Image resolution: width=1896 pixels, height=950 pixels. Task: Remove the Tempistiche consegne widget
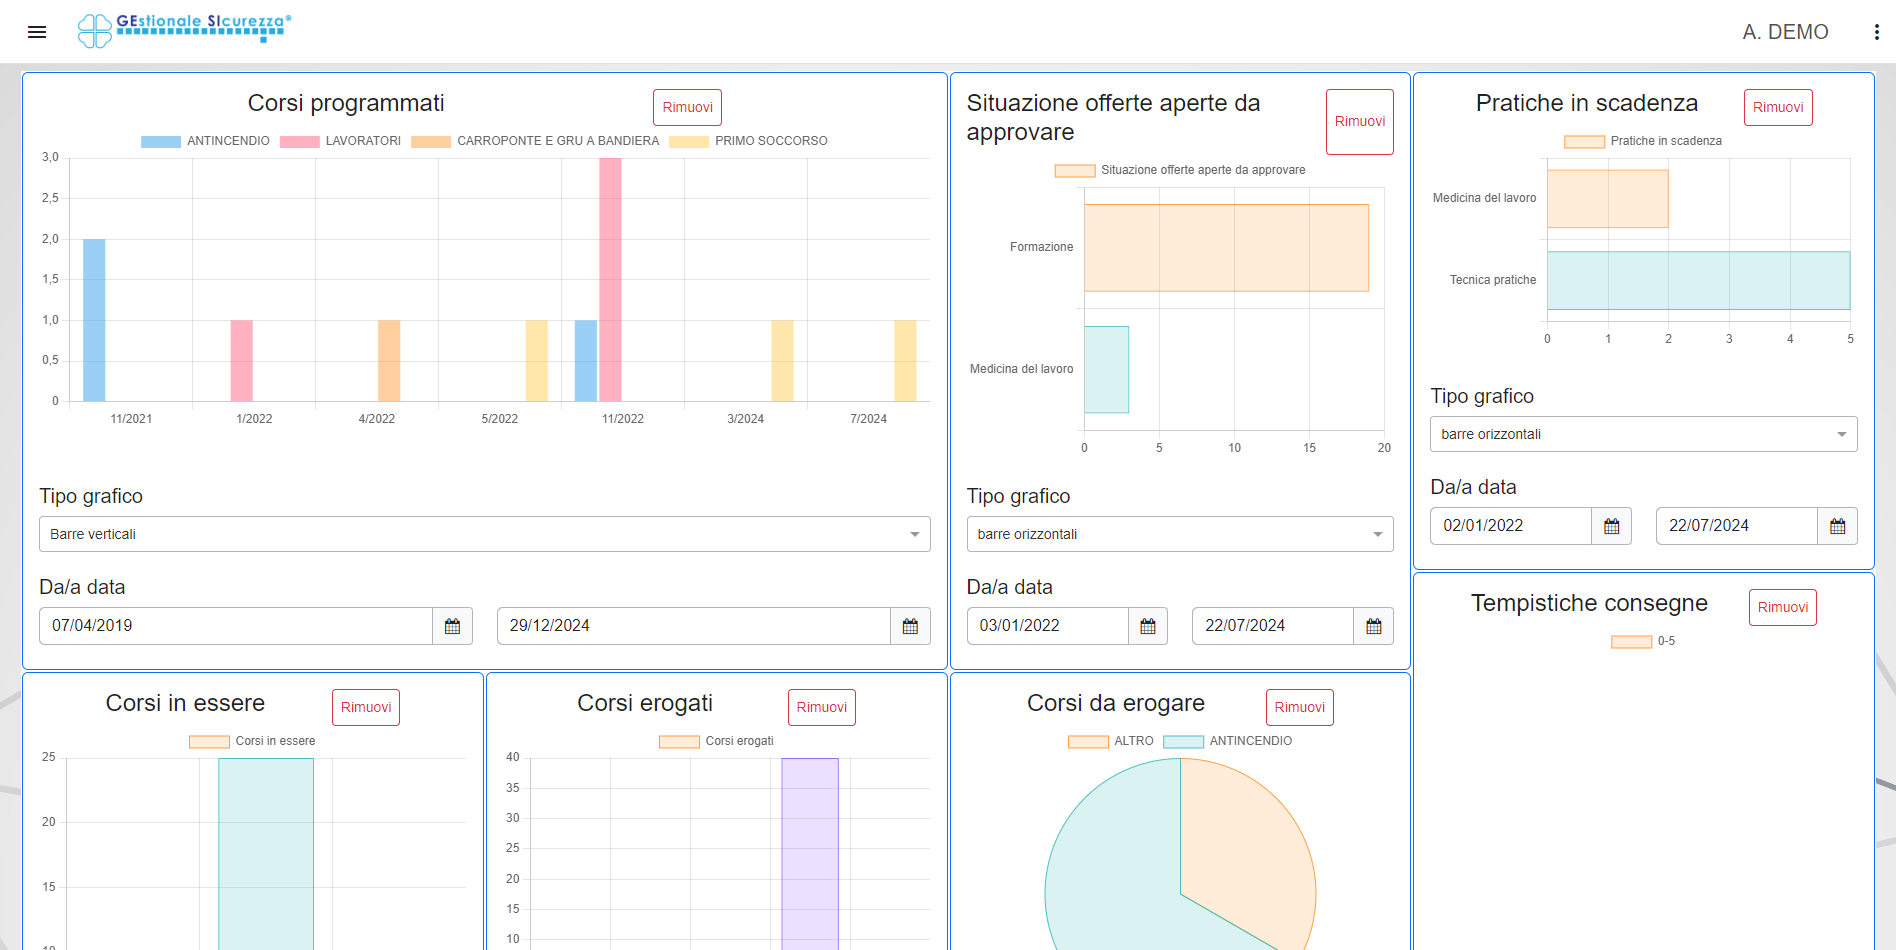pos(1783,607)
